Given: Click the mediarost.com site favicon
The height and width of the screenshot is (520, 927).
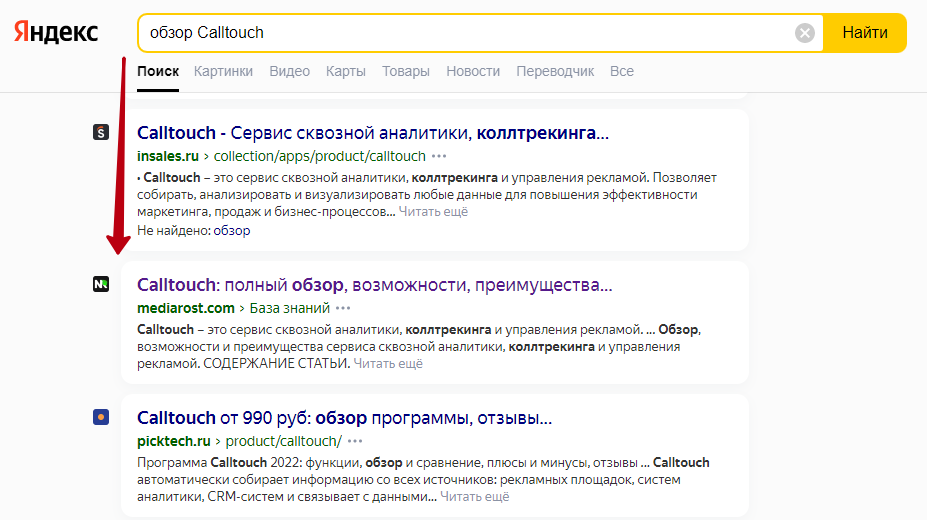Looking at the screenshot, I should (x=101, y=284).
